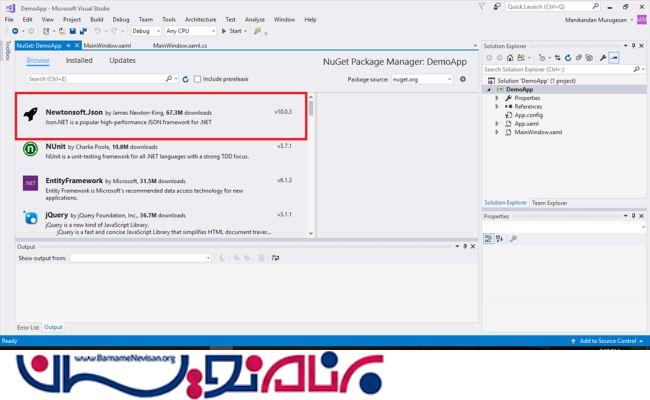650x400 pixels.
Task: Select the Newtonsoft.Json package entry
Action: coord(161,116)
